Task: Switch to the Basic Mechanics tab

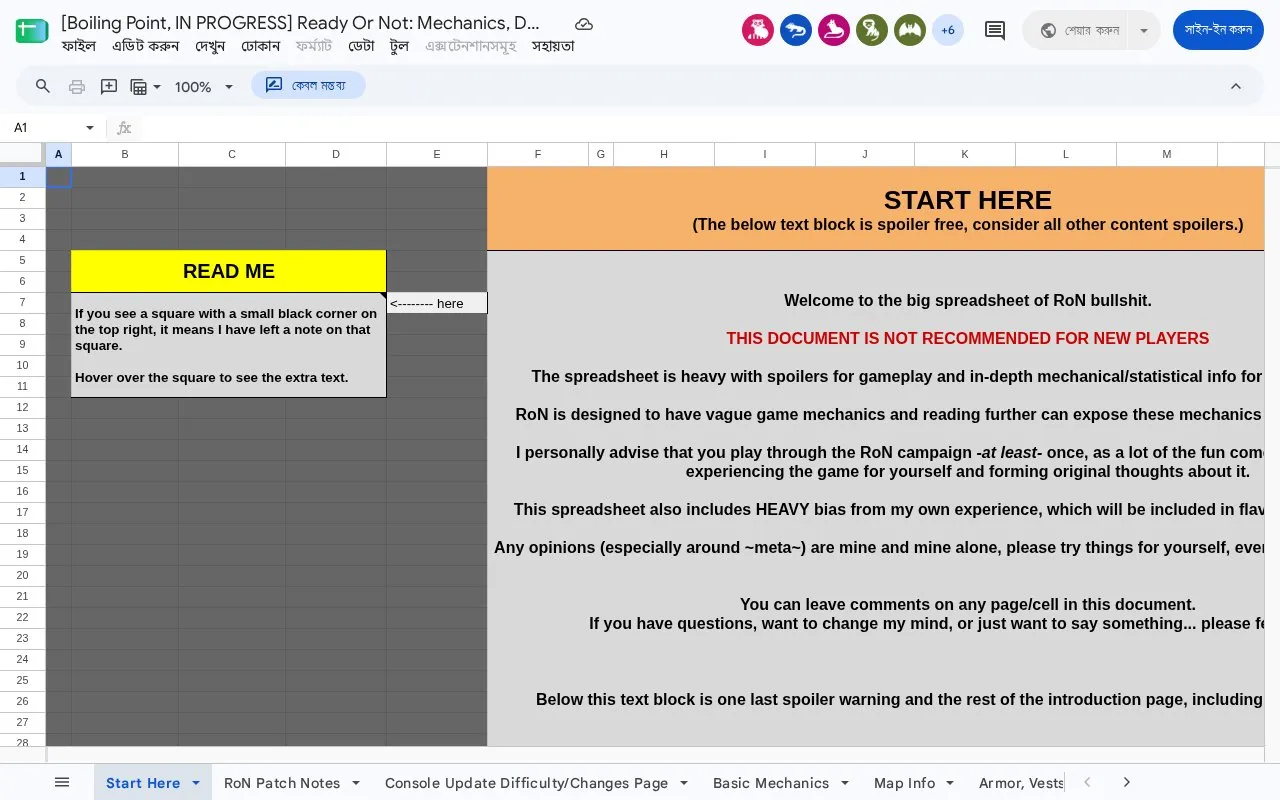Action: click(x=771, y=783)
